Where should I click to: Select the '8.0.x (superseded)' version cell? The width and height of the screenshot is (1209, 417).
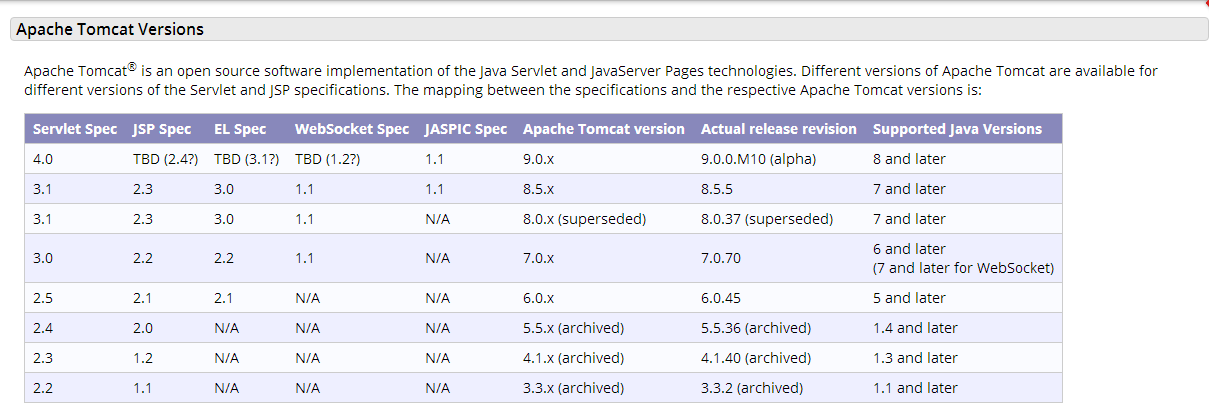point(584,219)
